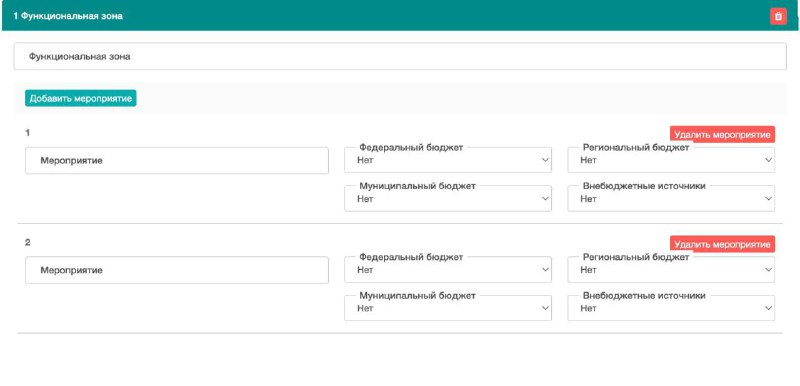Remove activity 1 with Удалить мероприятие
The image size is (800, 386).
722,135
